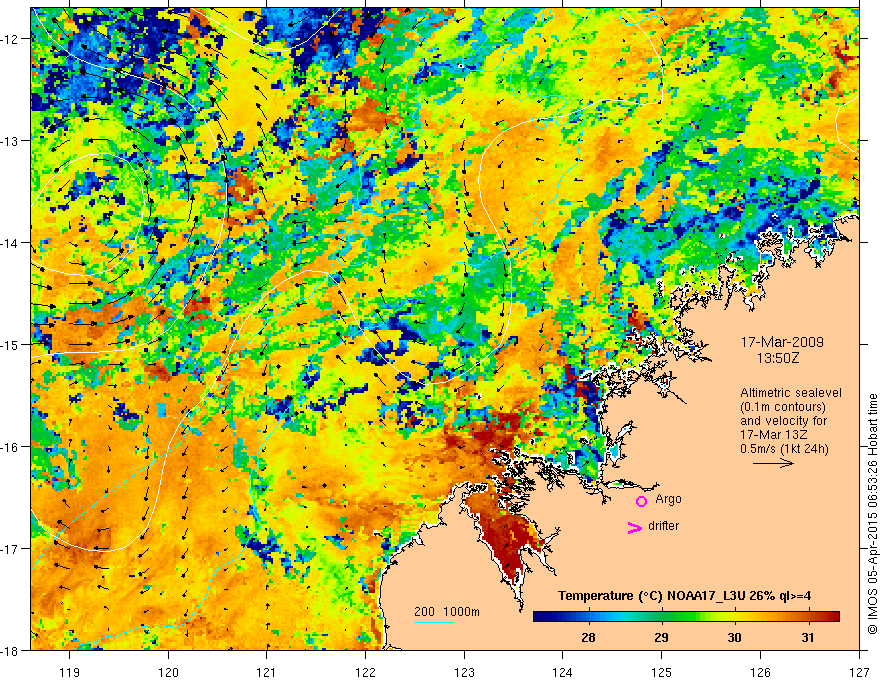The height and width of the screenshot is (680, 880).
Task: Click longitude axis label '125'
Action: (x=662, y=672)
